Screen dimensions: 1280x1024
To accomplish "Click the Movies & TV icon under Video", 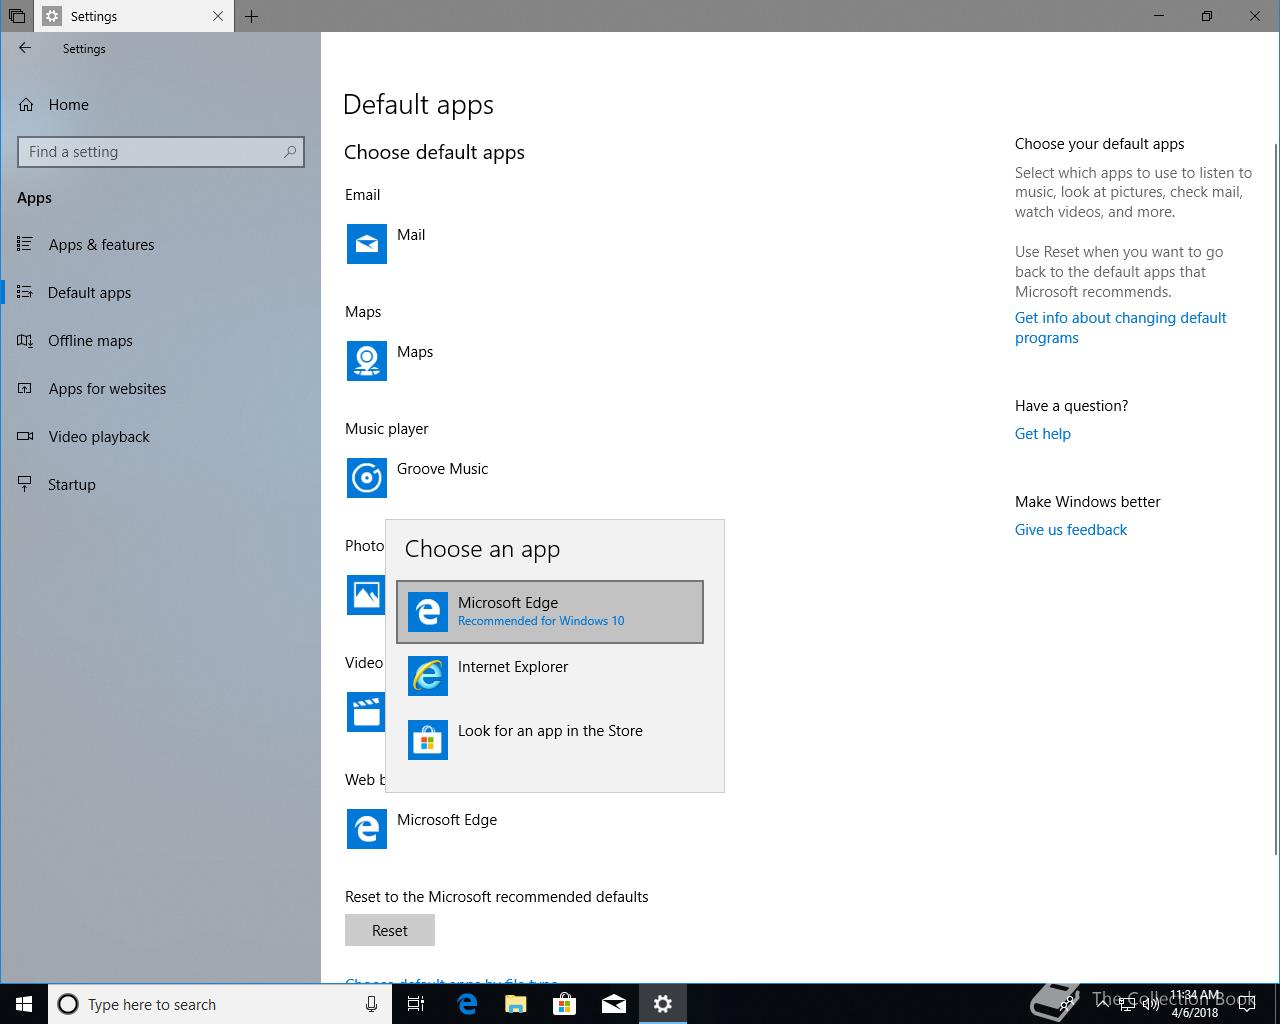I will coord(365,712).
